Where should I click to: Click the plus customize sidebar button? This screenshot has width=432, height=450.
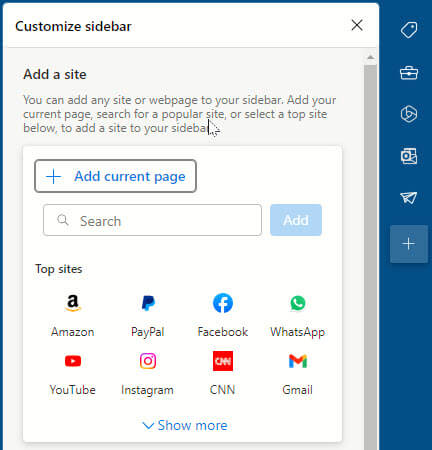click(x=409, y=244)
